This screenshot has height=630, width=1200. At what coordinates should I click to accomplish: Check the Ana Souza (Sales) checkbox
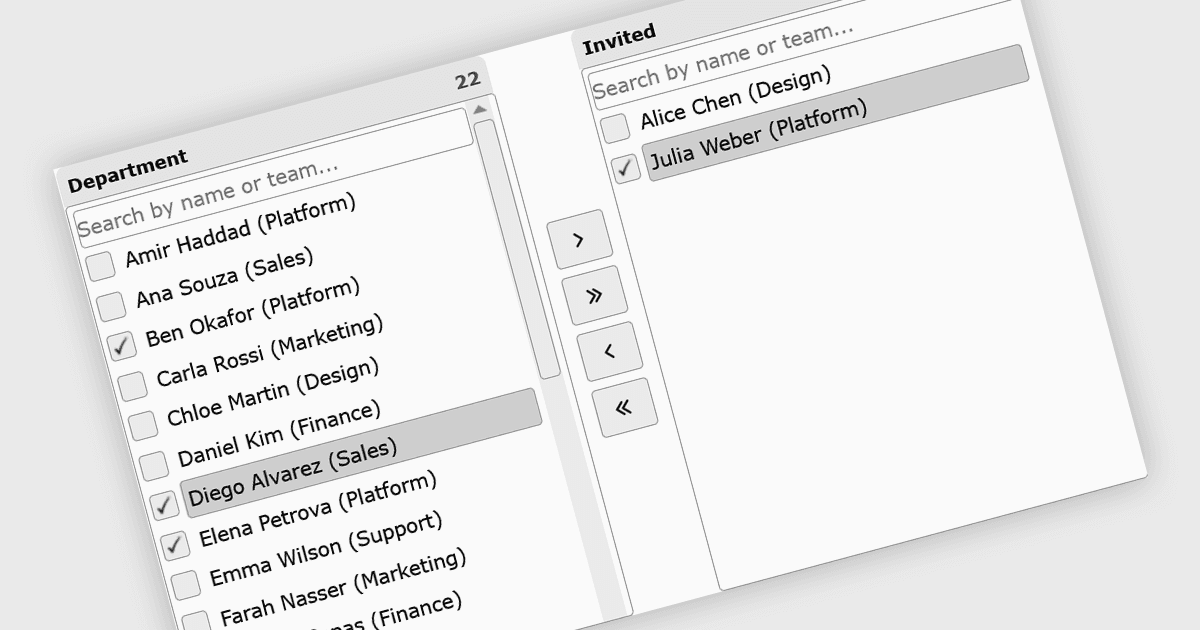pyautogui.click(x=111, y=306)
